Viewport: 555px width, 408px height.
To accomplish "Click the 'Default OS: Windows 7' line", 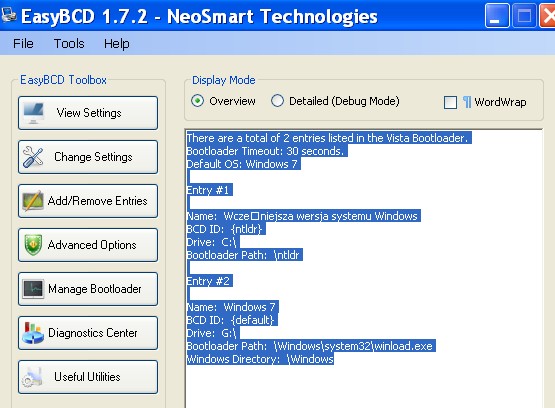I will tap(244, 164).
